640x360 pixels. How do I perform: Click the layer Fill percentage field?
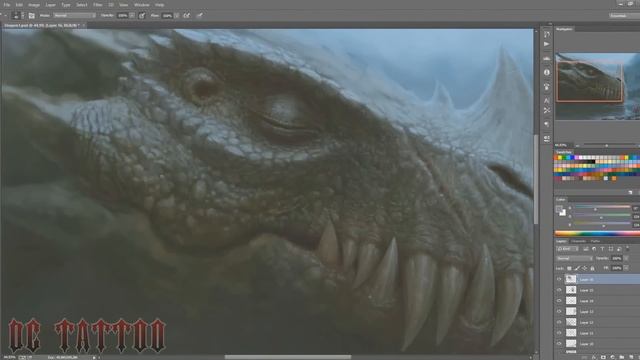click(616, 268)
